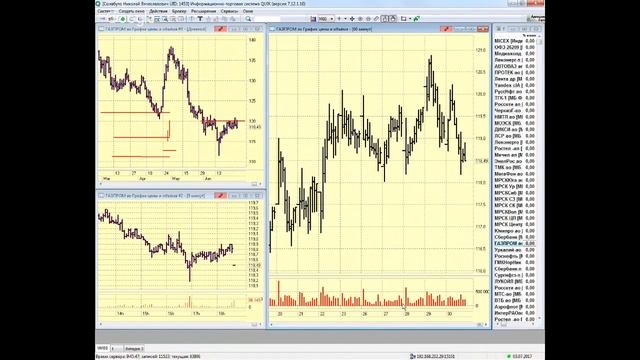Viewport: 640px width, 360px height.
Task: Select ПРОТЕК ао row in quotes table
Action: pos(515,72)
